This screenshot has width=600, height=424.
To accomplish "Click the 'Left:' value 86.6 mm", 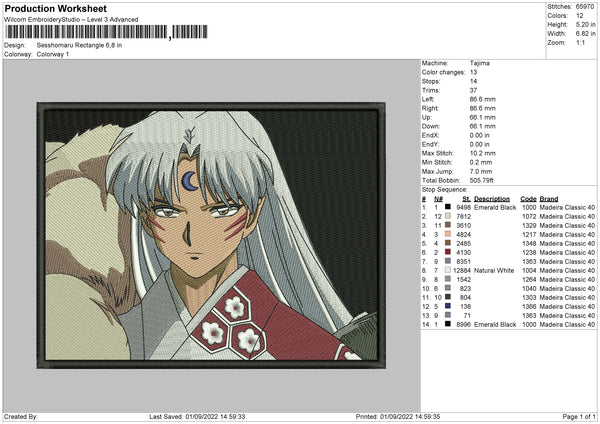I will (483, 99).
